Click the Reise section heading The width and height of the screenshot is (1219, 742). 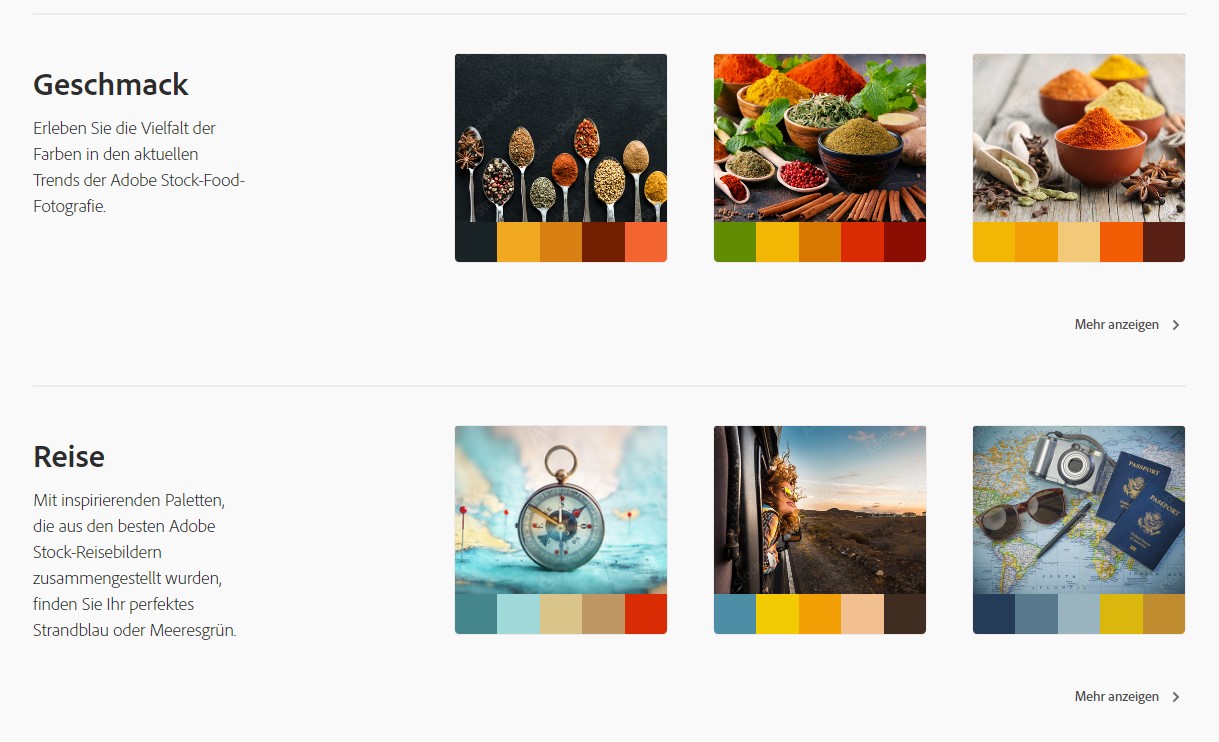(69, 457)
